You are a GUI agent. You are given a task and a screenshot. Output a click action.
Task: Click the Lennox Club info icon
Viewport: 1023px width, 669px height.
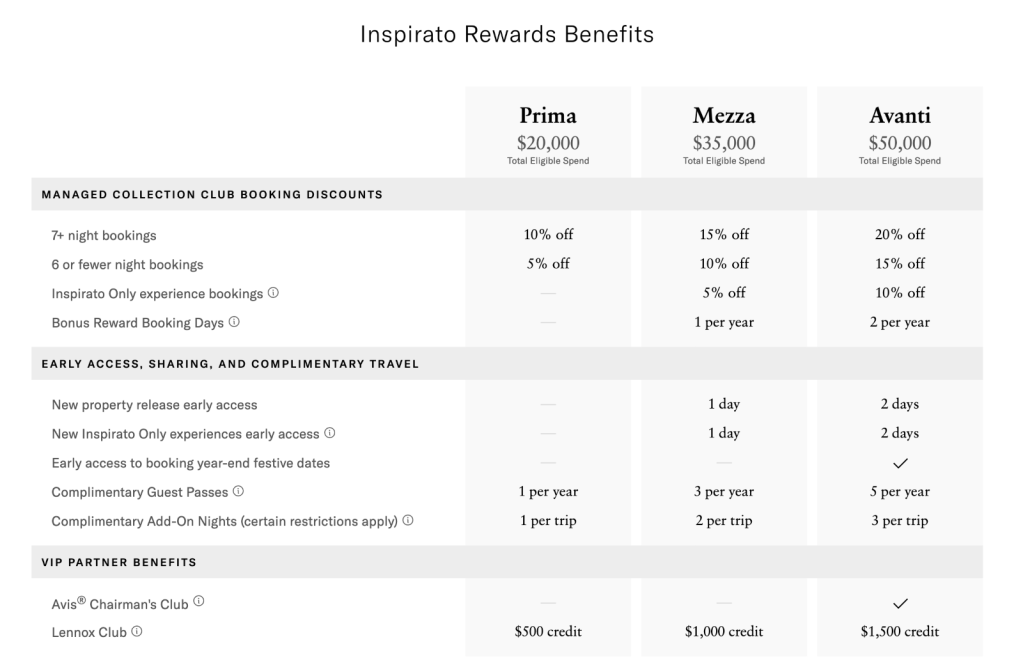click(x=136, y=631)
